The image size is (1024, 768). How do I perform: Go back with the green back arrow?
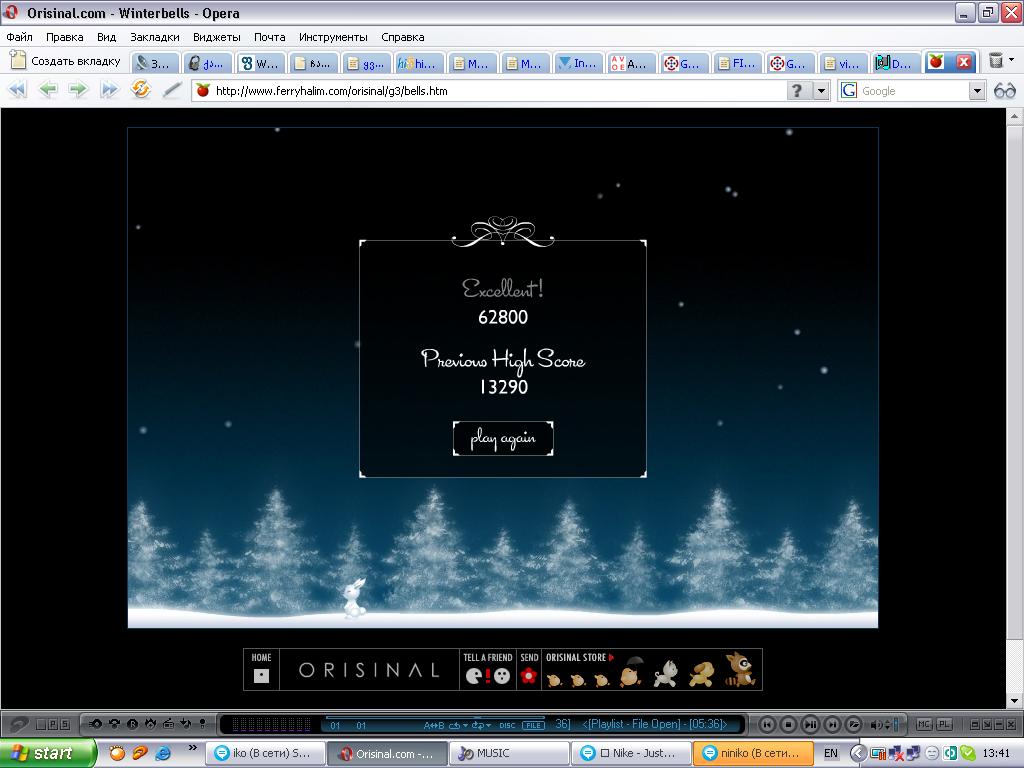coord(48,89)
